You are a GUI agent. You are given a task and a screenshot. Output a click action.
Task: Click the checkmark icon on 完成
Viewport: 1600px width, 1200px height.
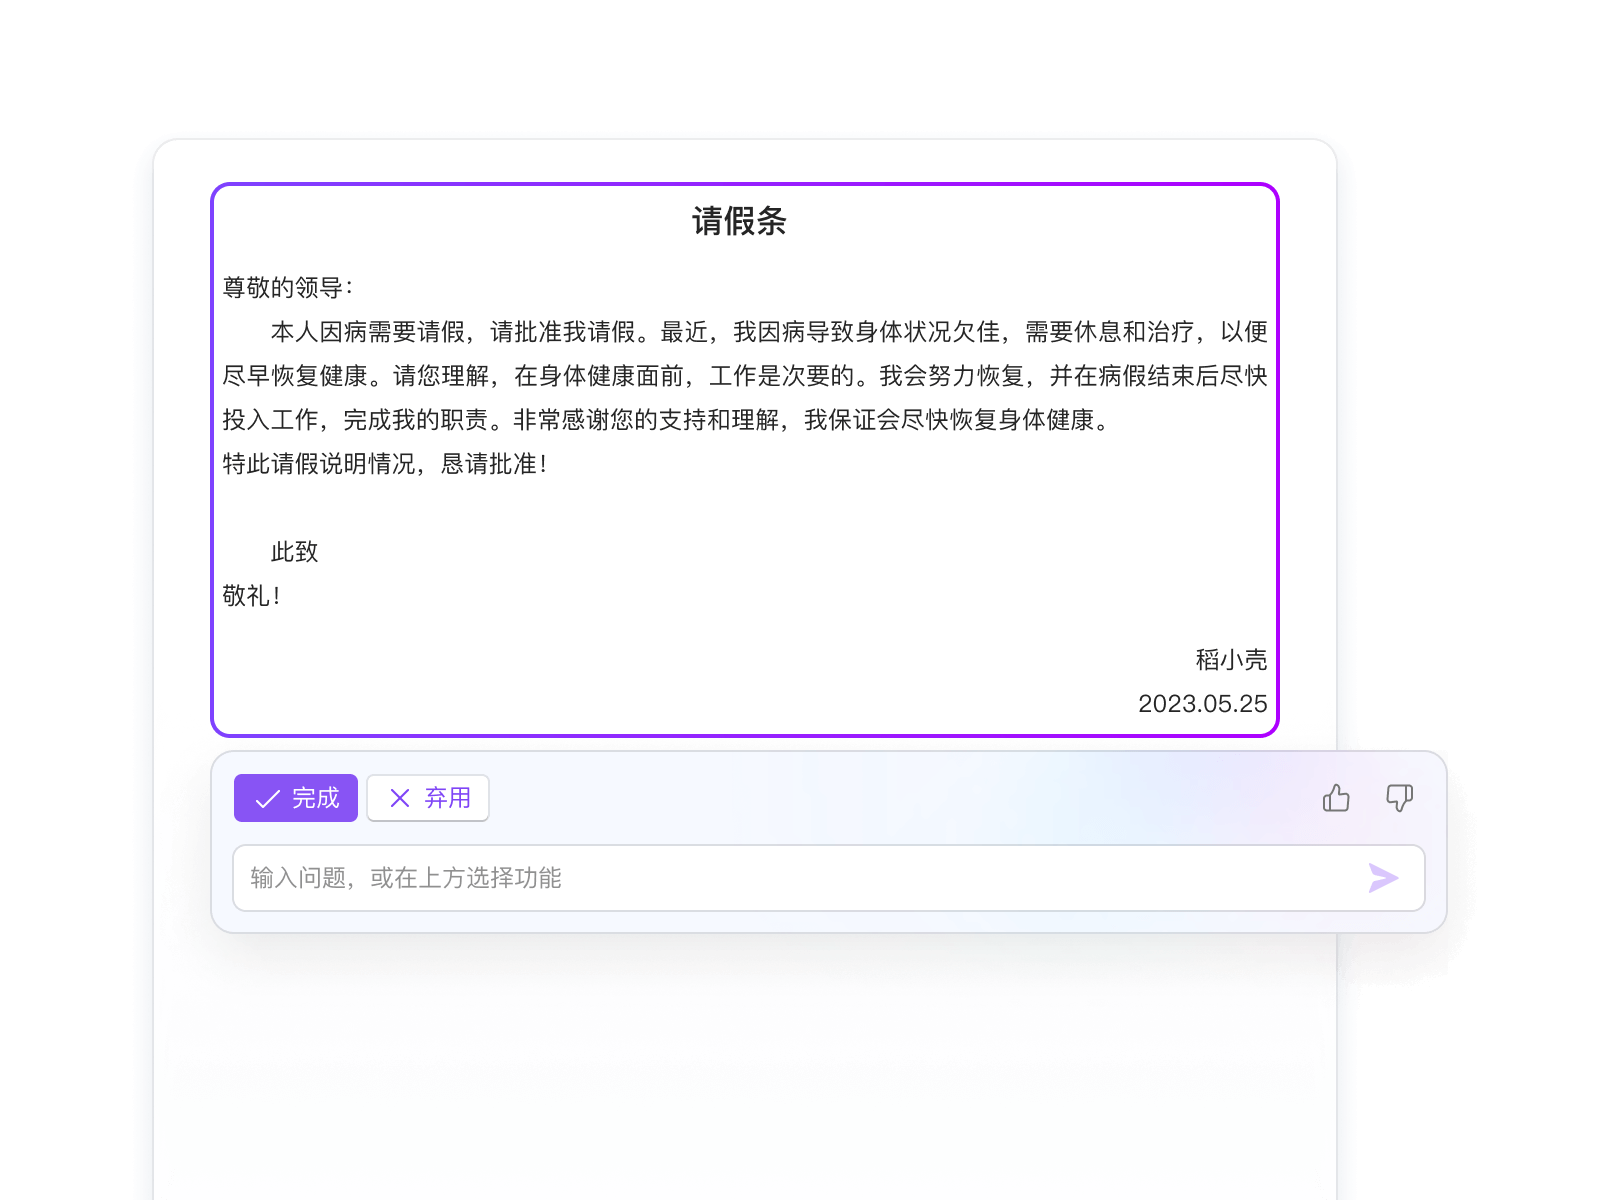coord(267,799)
